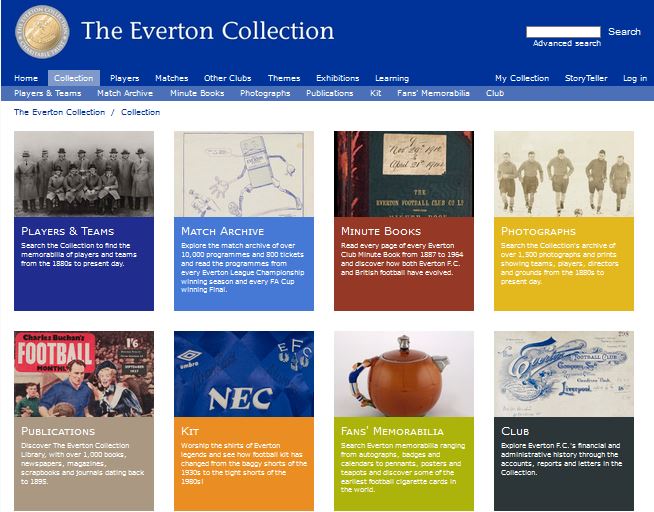Open the Match Archive cartoon sketch image
The image size is (654, 512).
pos(244,174)
